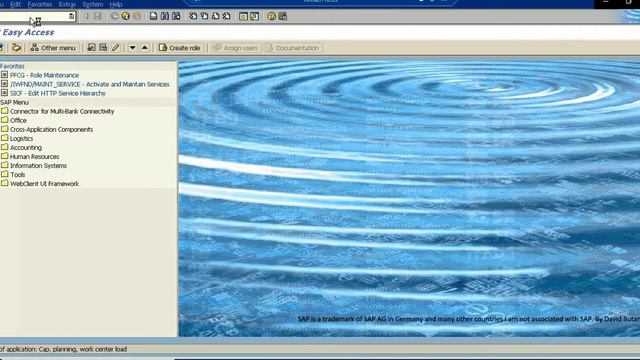The width and height of the screenshot is (640, 360).
Task: Click the Change Favorites pencil icon
Action: point(116,48)
